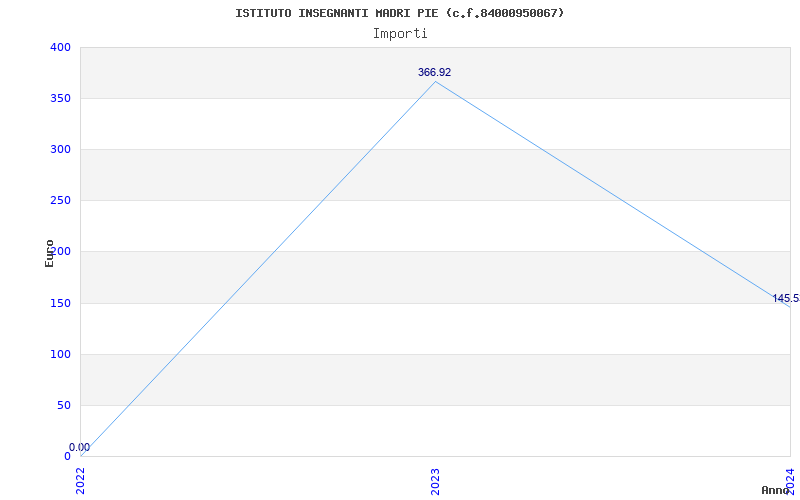This screenshot has height=500, width=800.
Task: Click the 2022 x-axis label
Action: point(80,481)
